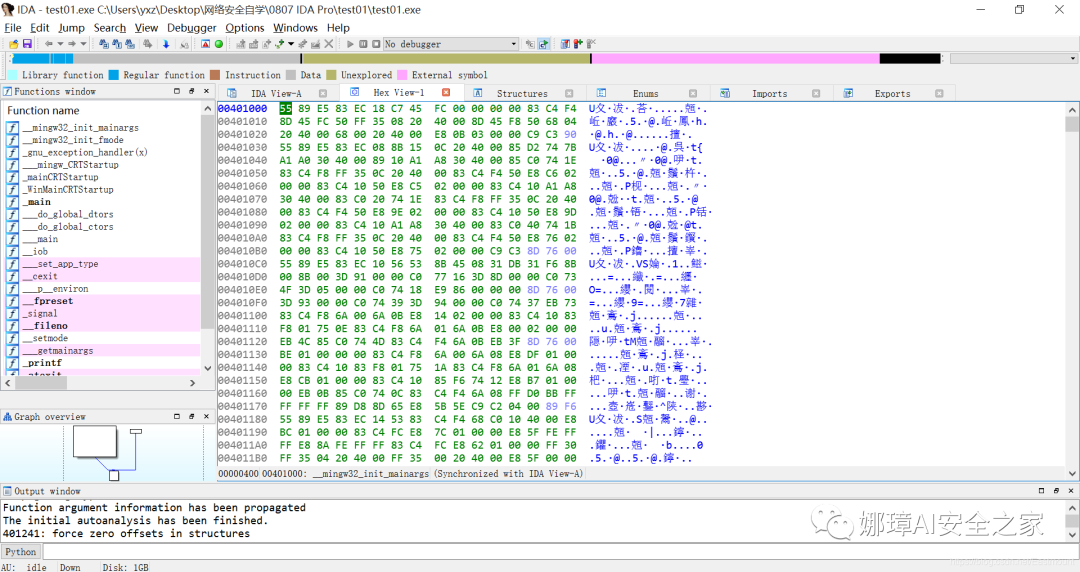This screenshot has height=572, width=1080.
Task: Jump forward with the right arrow icon
Action: tap(72, 44)
